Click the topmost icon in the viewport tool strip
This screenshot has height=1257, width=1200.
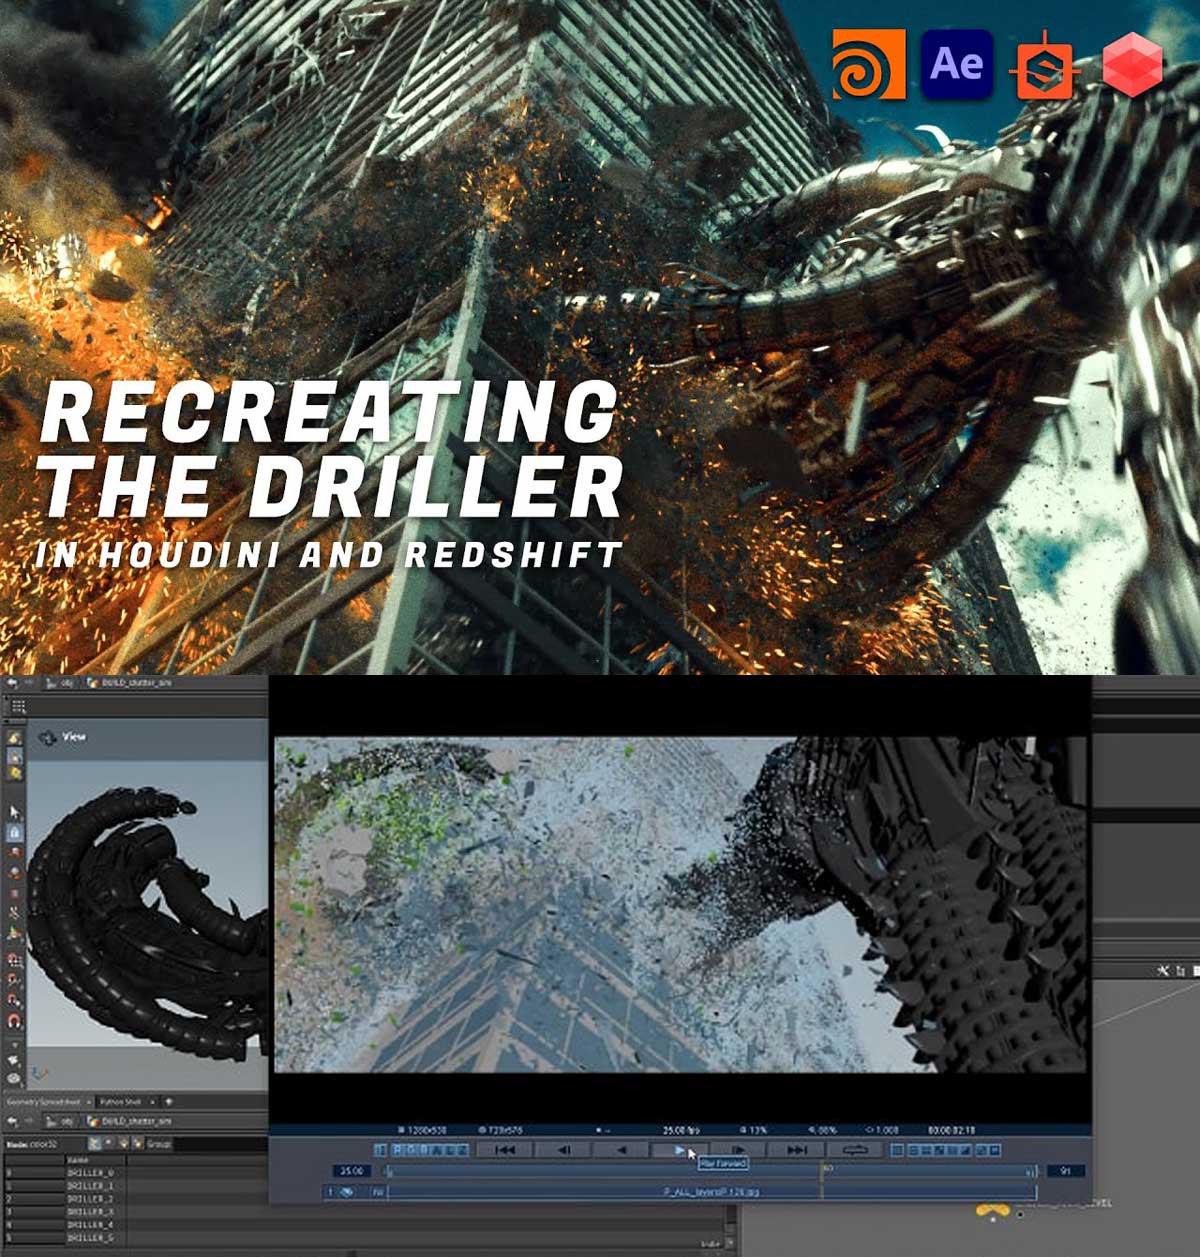click(x=14, y=737)
